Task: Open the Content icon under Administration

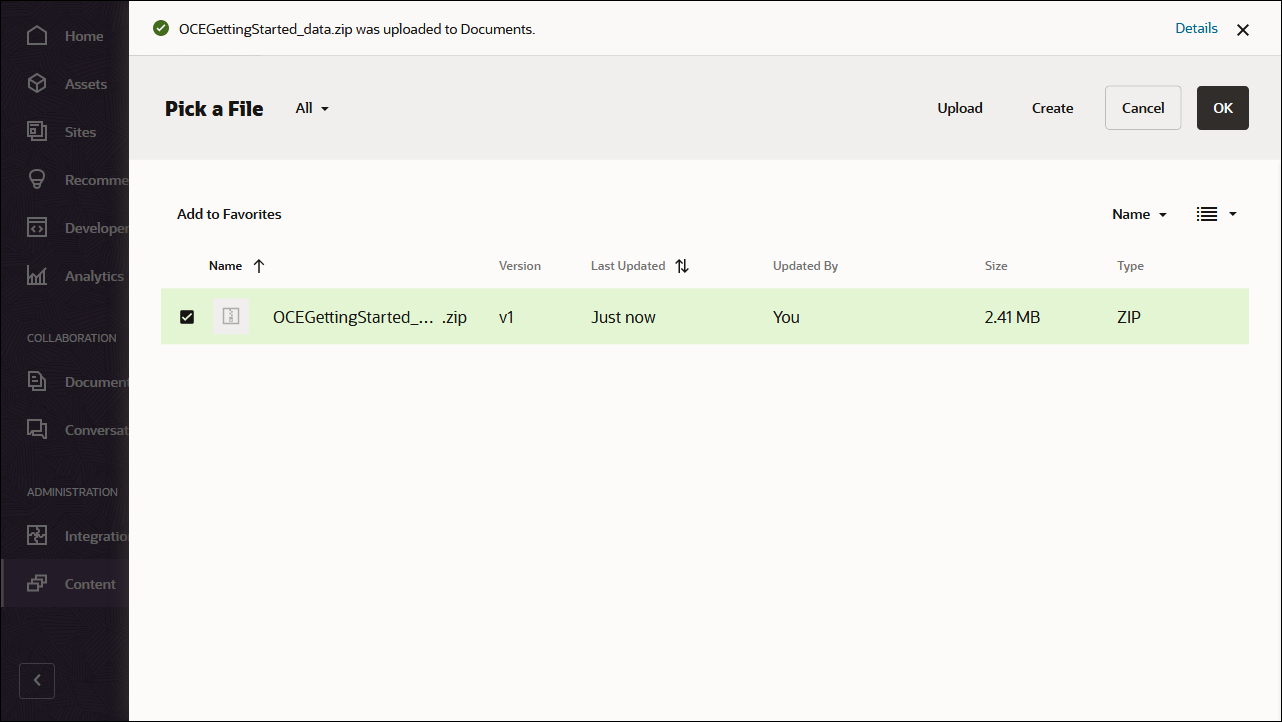Action: click(37, 583)
